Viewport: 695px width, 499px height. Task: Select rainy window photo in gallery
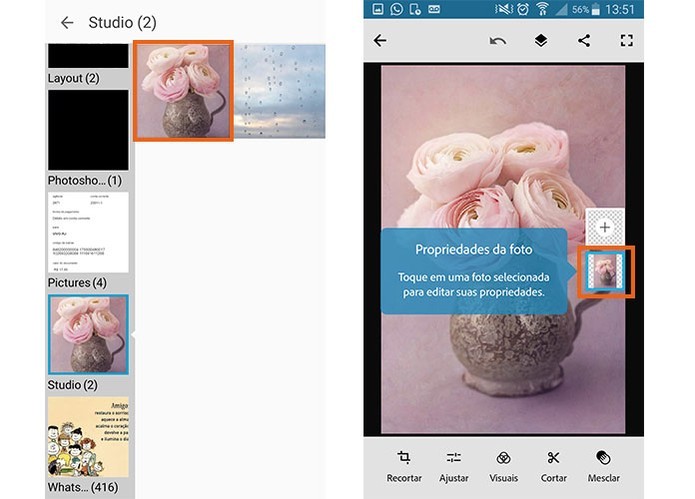pos(280,91)
